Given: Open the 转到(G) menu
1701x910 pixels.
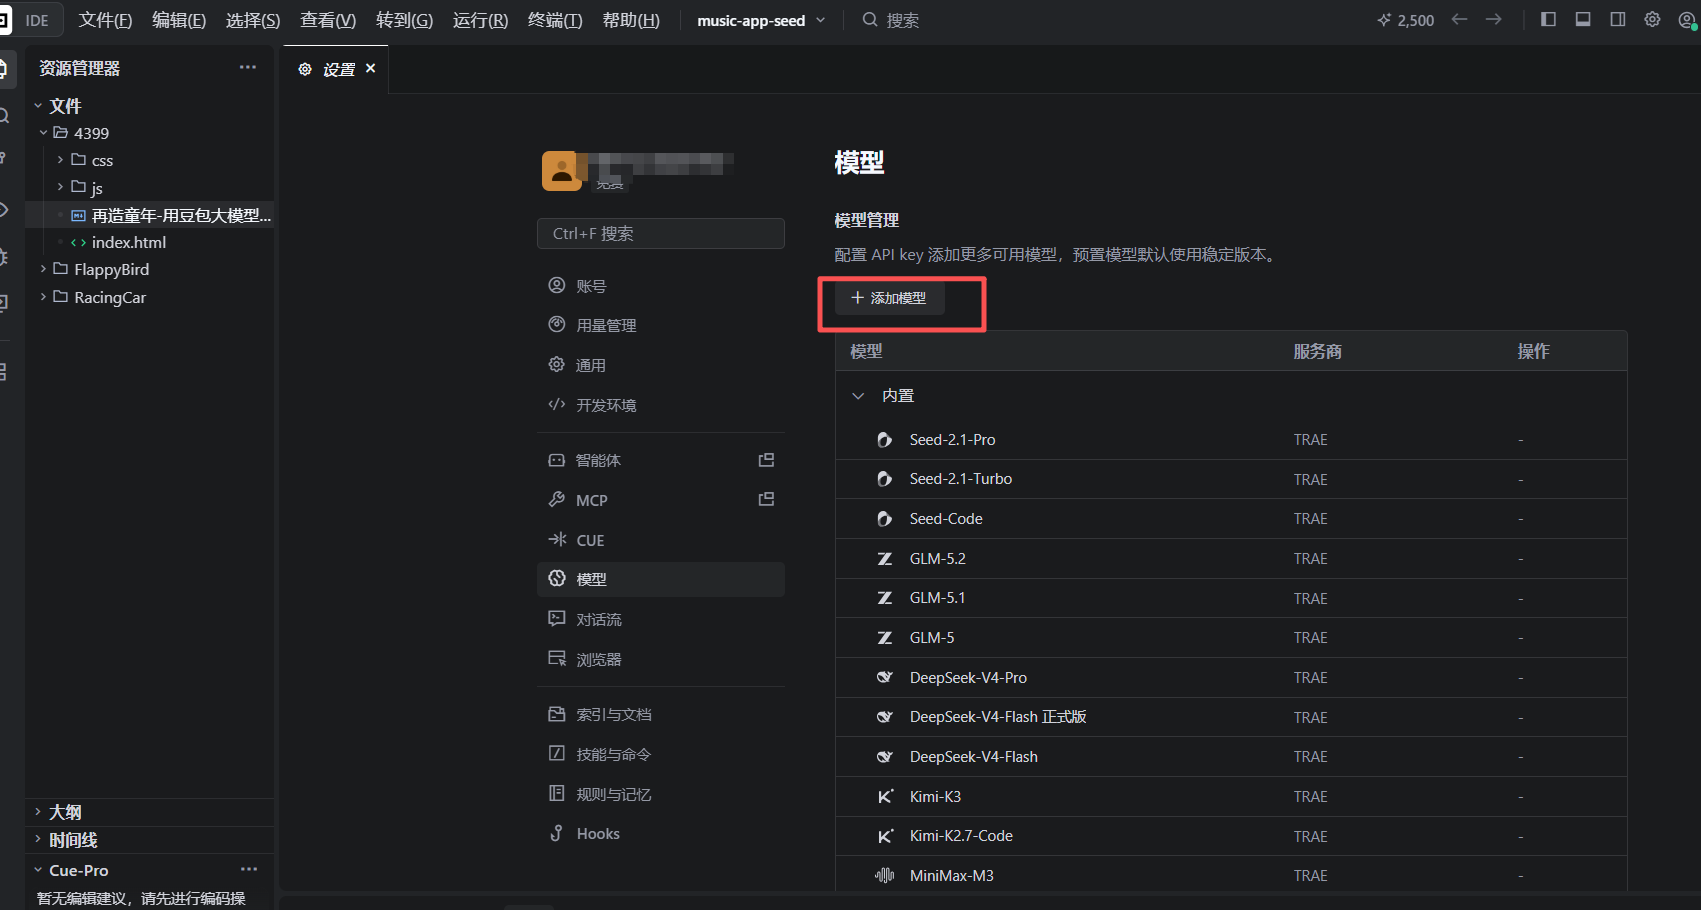Looking at the screenshot, I should (x=404, y=20).
